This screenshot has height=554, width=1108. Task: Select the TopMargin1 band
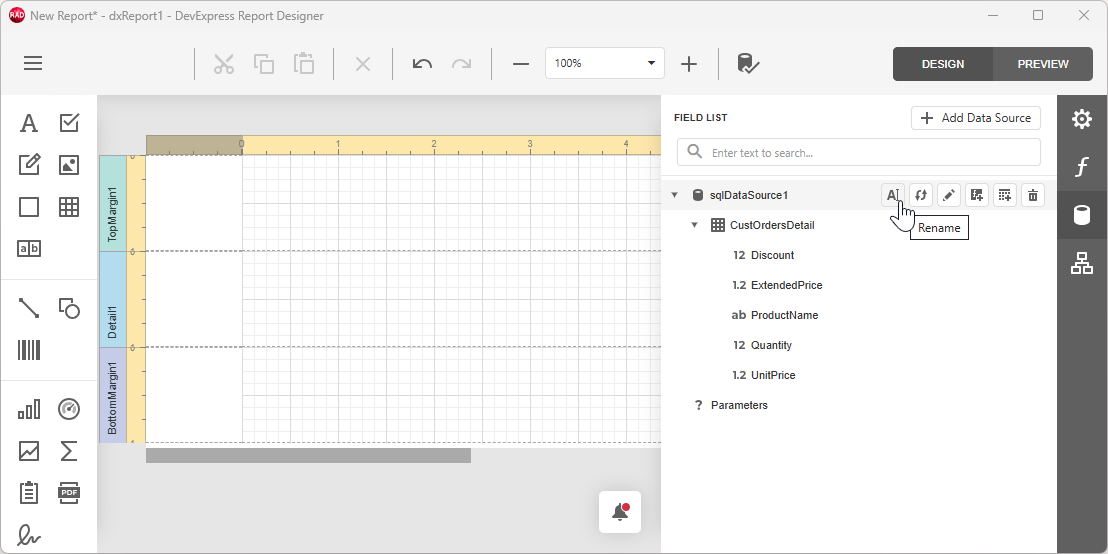[x=112, y=204]
